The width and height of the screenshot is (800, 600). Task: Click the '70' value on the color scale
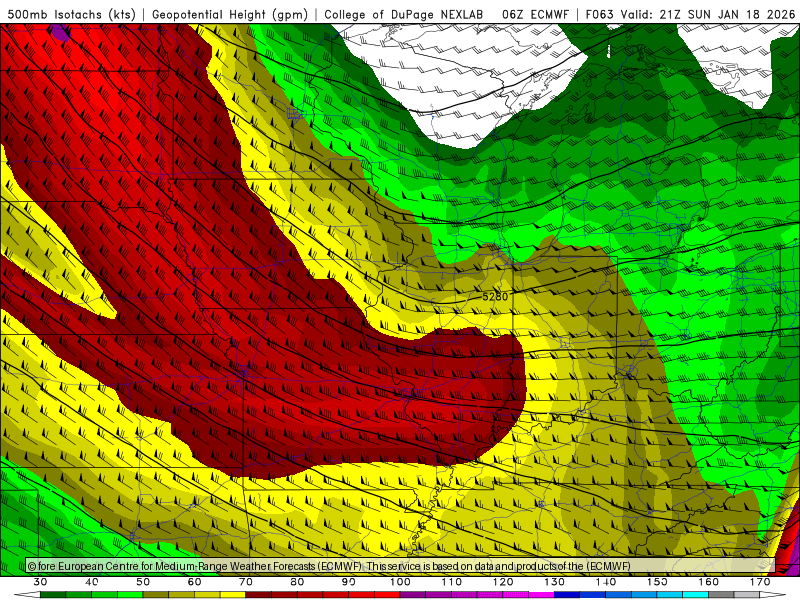[246, 582]
